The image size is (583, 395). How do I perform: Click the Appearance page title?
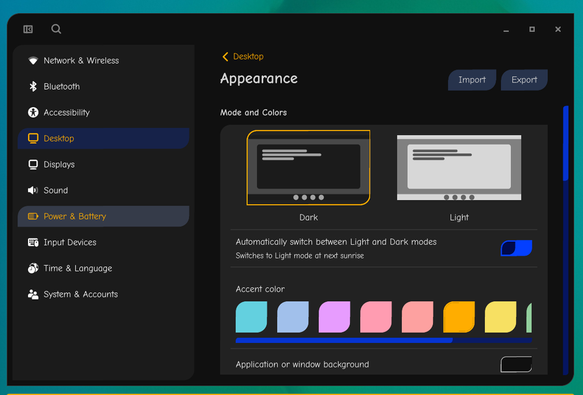259,78
